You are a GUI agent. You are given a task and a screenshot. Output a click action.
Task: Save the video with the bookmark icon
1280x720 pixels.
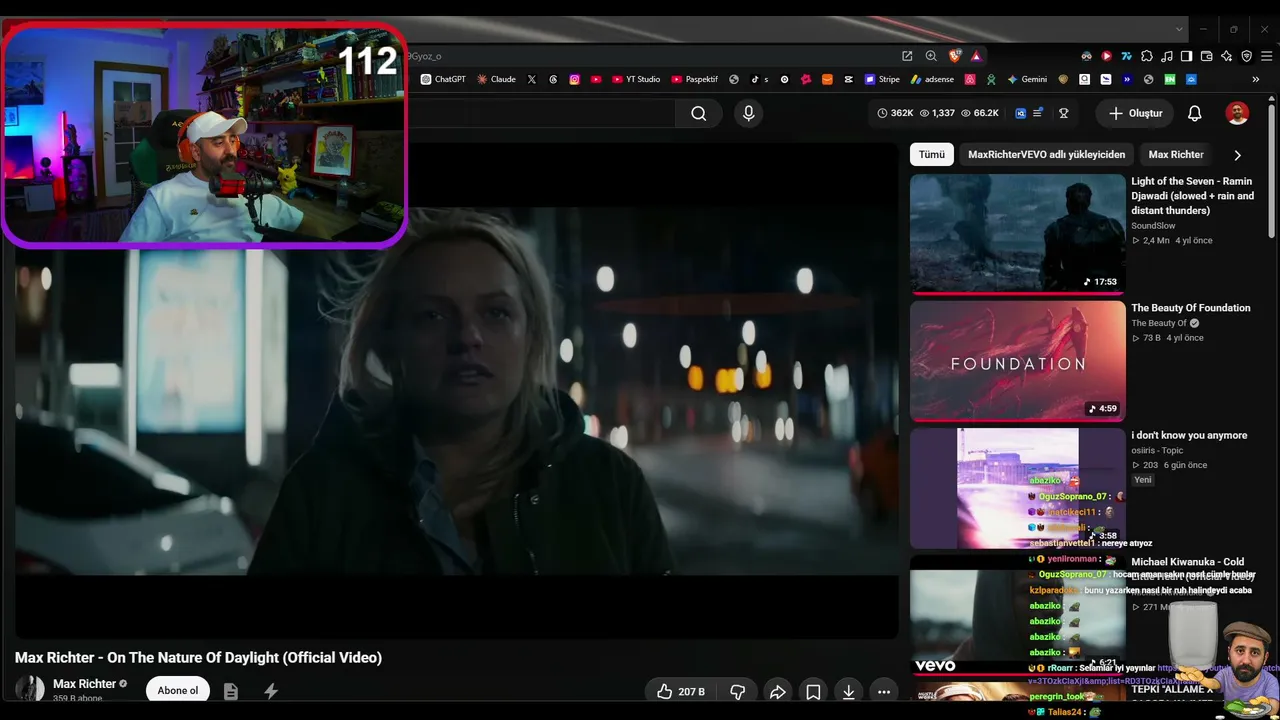[x=813, y=691]
